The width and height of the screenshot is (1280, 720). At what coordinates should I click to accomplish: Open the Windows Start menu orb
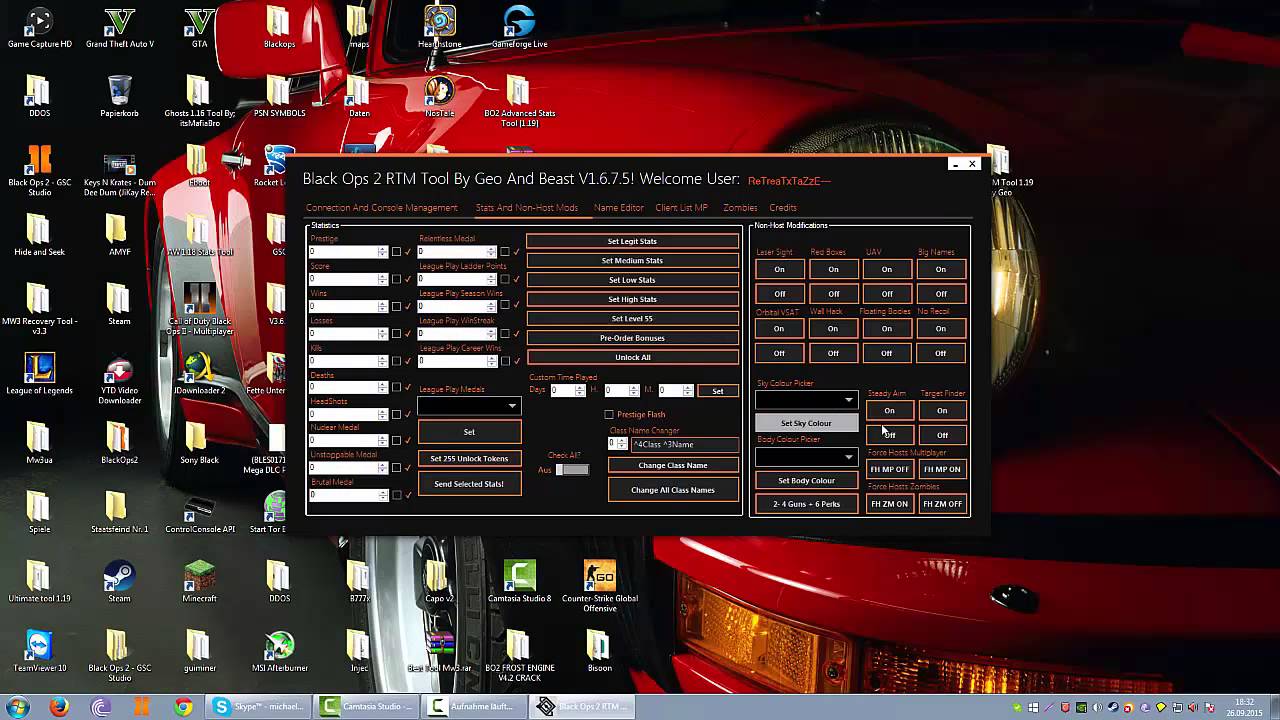pyautogui.click(x=17, y=707)
